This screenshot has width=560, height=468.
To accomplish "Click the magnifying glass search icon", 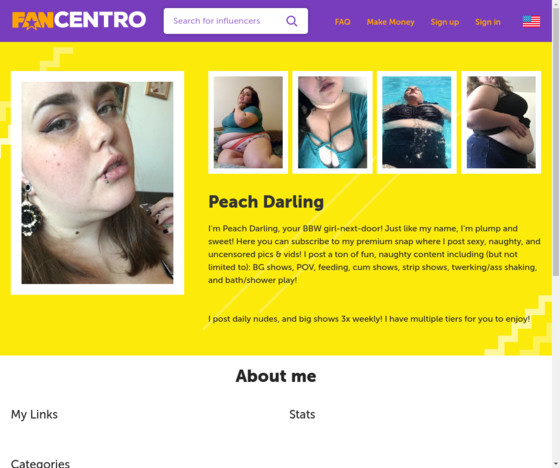I will click(x=292, y=21).
